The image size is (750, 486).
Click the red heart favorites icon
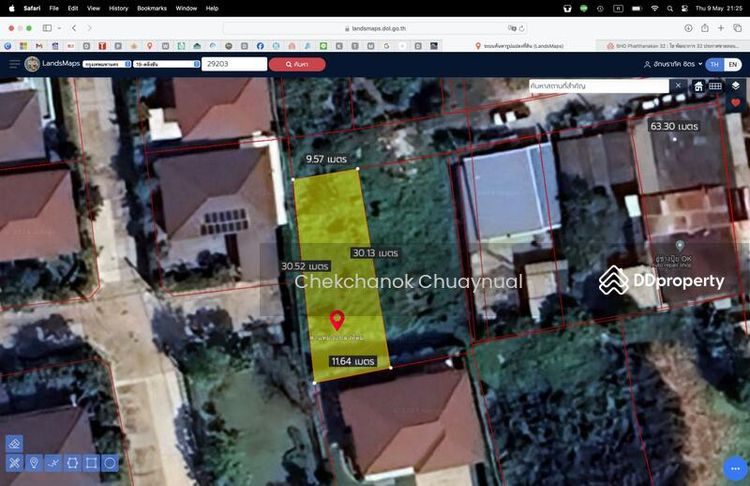point(735,103)
